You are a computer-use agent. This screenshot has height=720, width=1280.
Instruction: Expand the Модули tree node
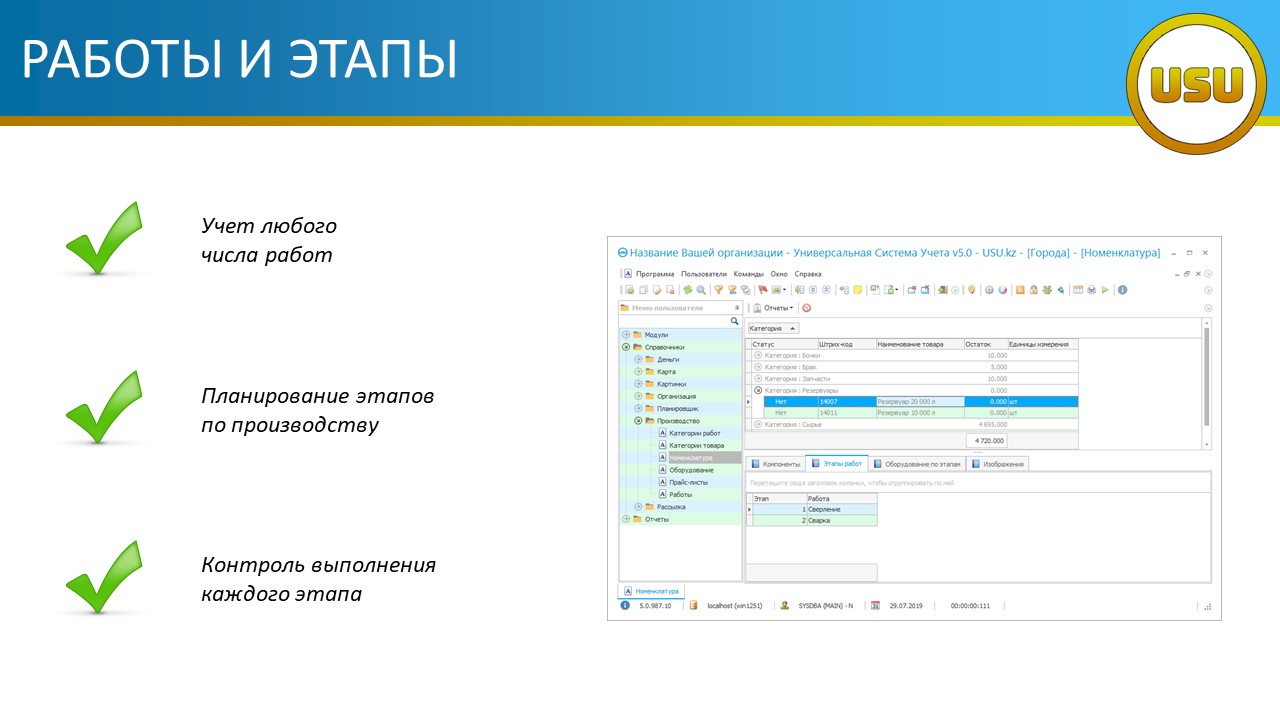626,335
